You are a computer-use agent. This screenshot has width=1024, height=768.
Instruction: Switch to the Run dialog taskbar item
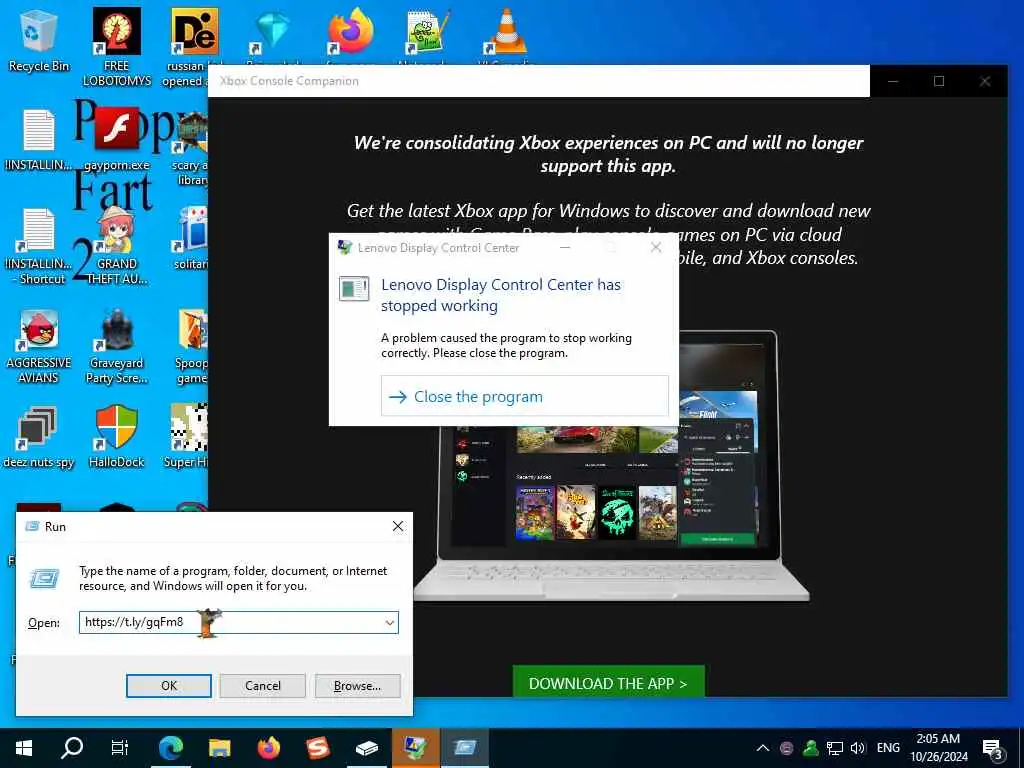(465, 748)
